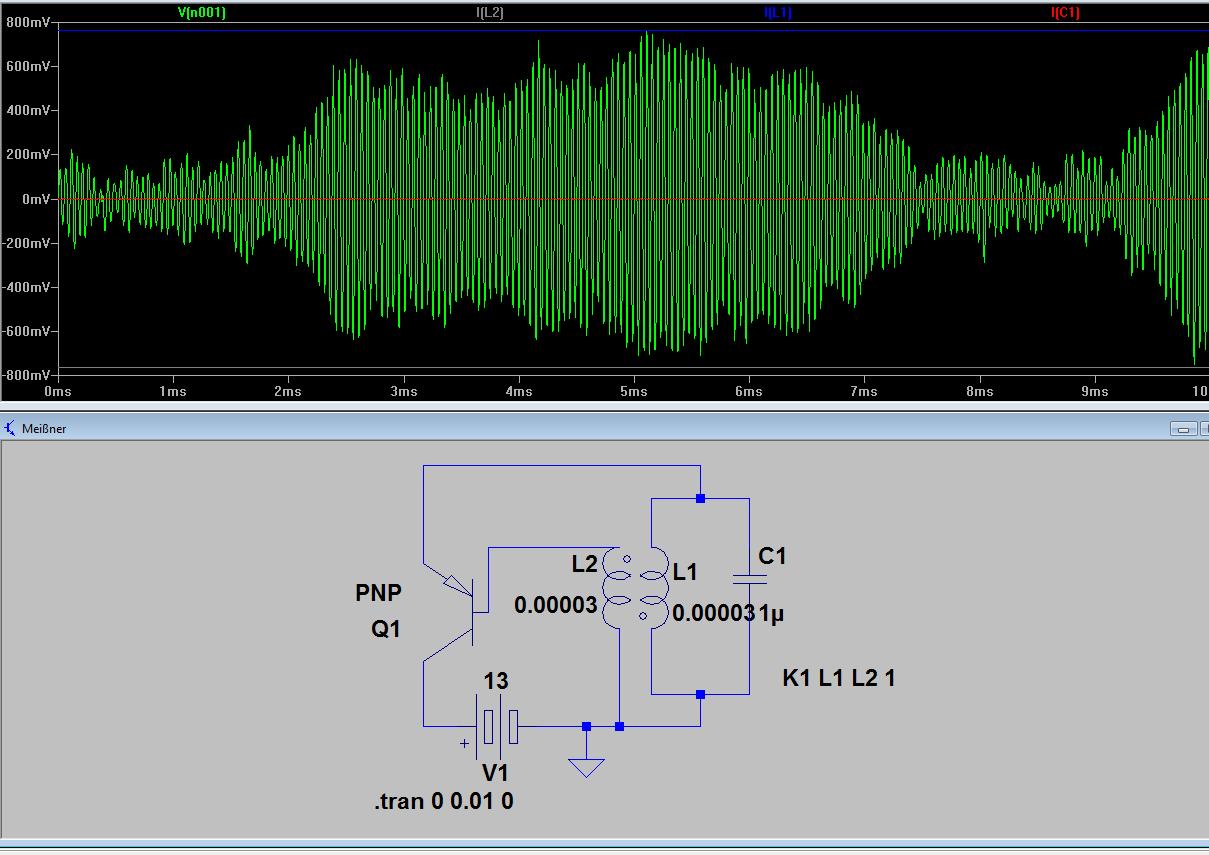Click the capacitor value '1µ'
This screenshot has width=1209, height=855.
pyautogui.click(x=772, y=613)
